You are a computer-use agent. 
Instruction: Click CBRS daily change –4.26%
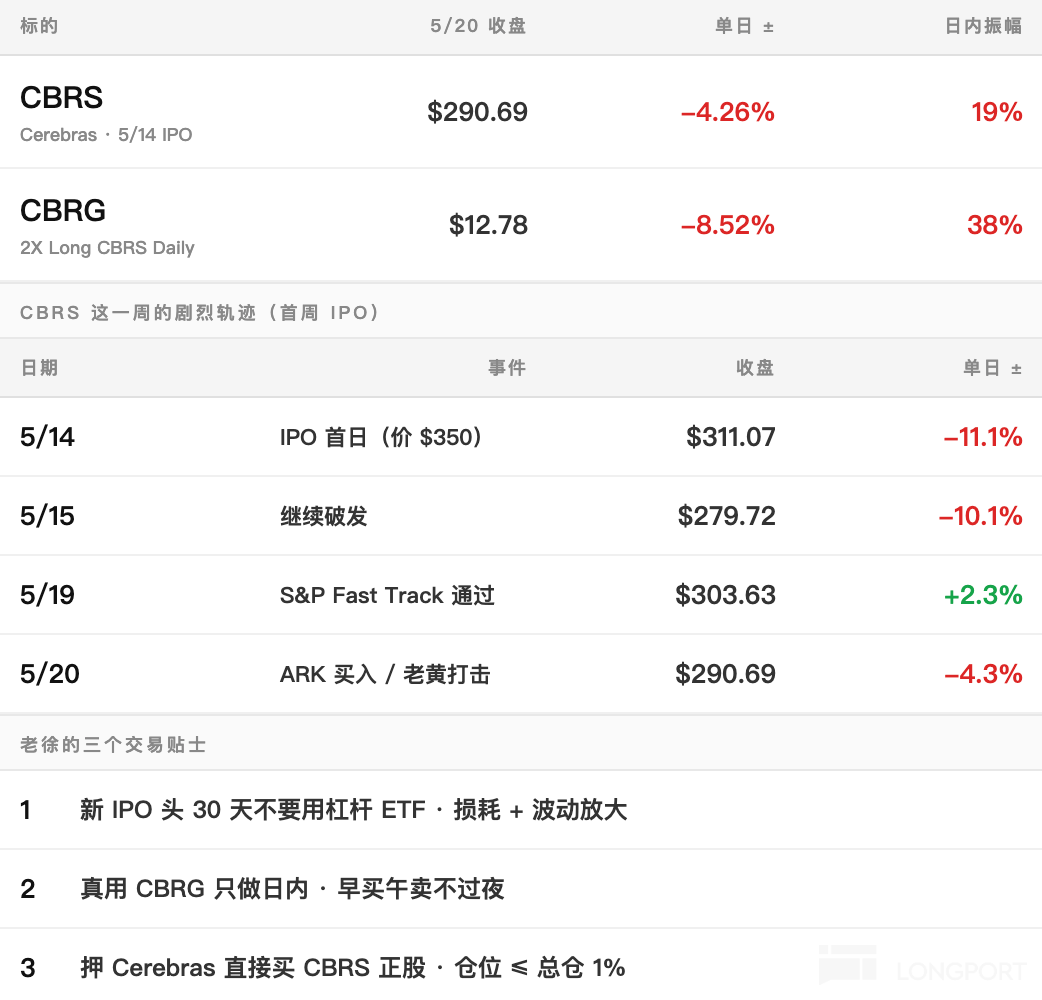click(728, 112)
